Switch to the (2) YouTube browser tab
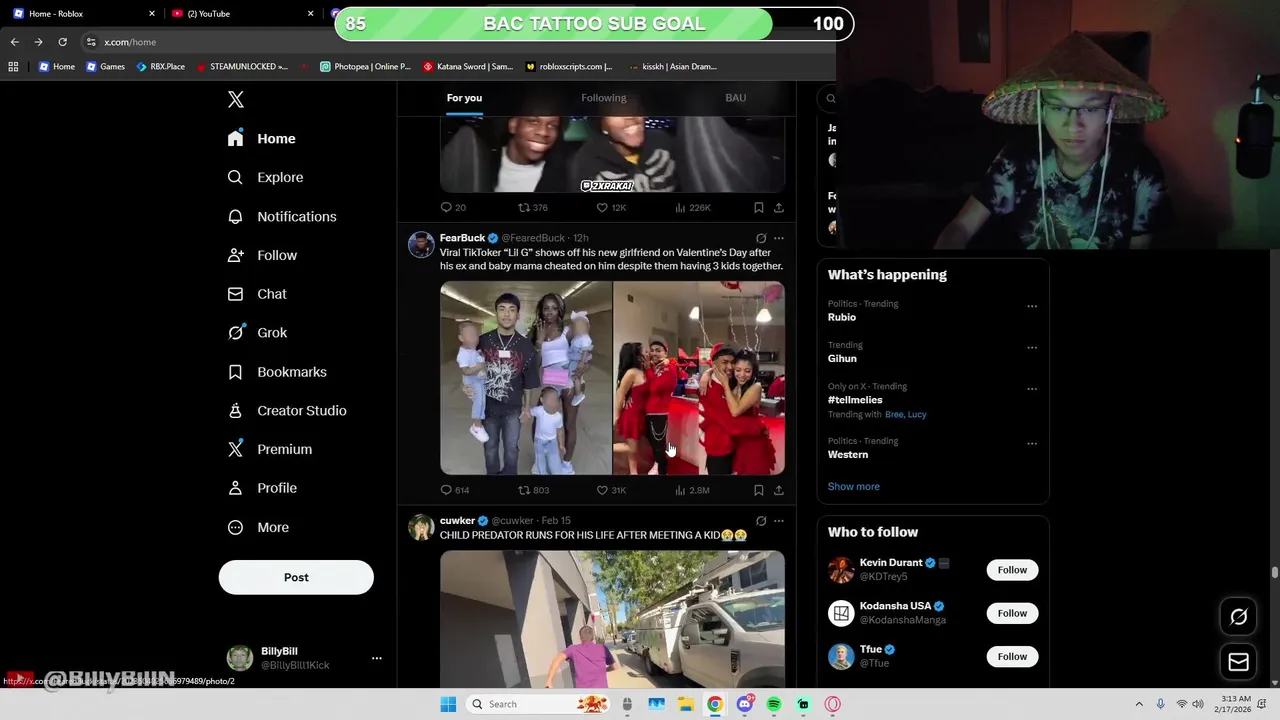The image size is (1280, 720). [x=243, y=14]
